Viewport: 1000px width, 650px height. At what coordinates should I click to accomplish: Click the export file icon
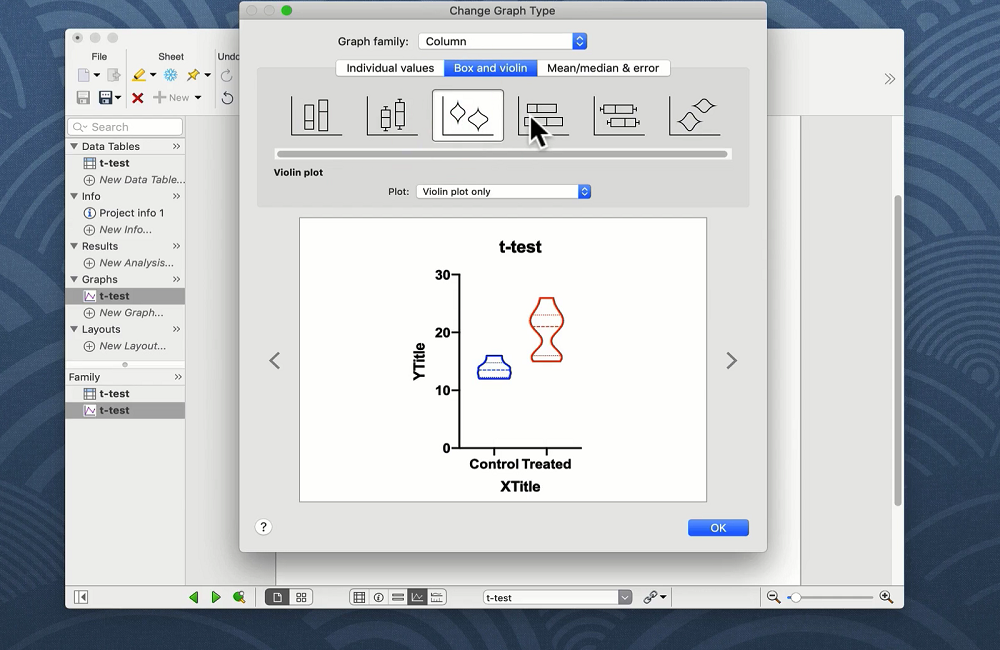(x=114, y=75)
